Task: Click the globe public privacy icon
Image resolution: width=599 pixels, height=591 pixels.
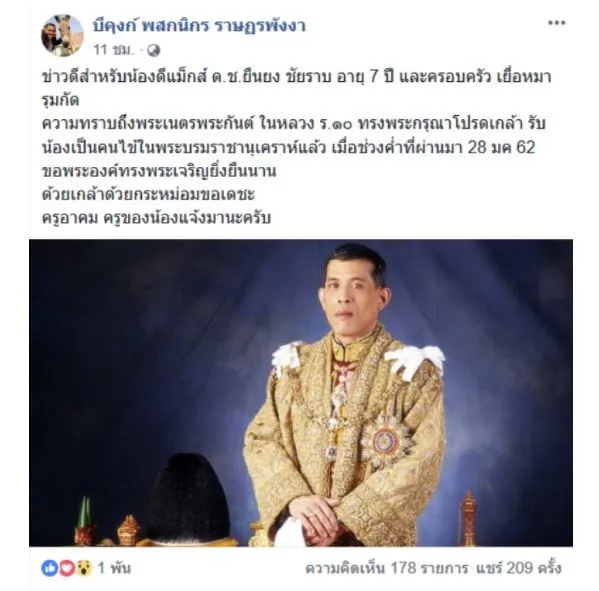Action: (153, 50)
